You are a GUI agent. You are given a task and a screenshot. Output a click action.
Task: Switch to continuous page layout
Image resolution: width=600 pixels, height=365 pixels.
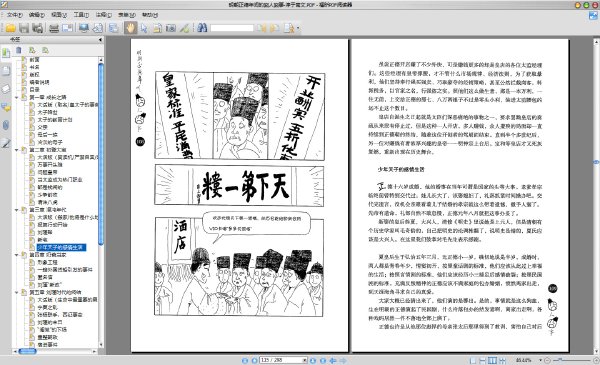point(483,360)
